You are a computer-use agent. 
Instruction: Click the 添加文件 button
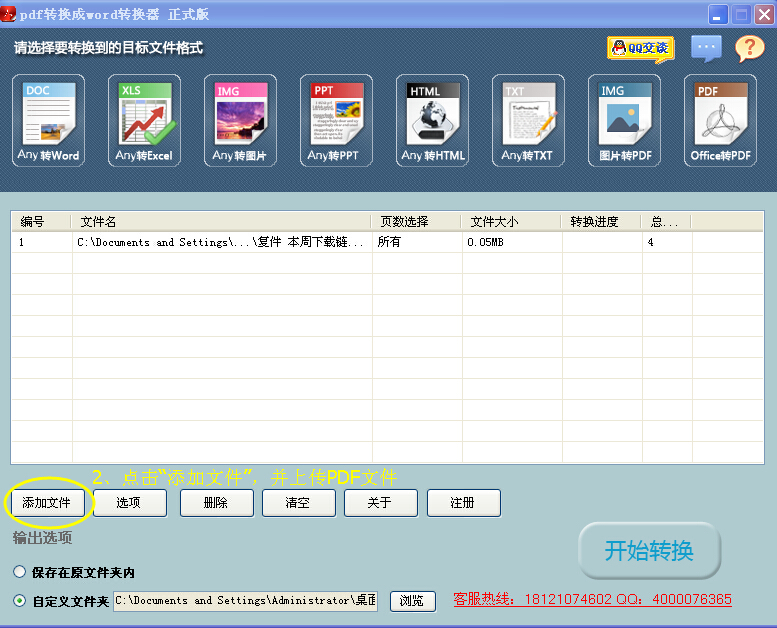pyautogui.click(x=47, y=503)
